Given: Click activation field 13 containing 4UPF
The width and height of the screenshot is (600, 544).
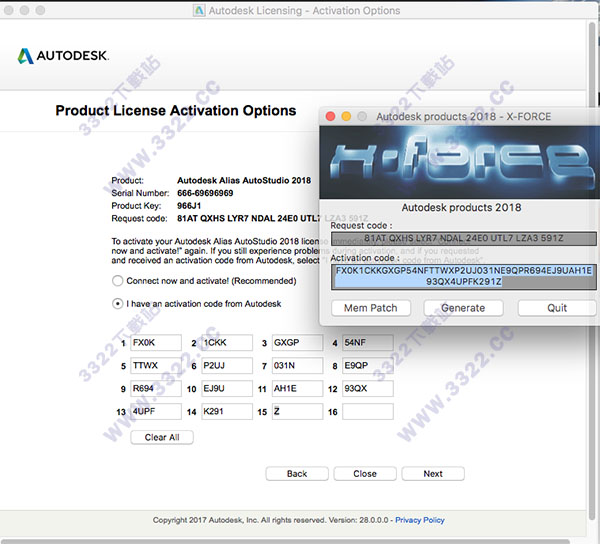Looking at the screenshot, I should (x=156, y=412).
